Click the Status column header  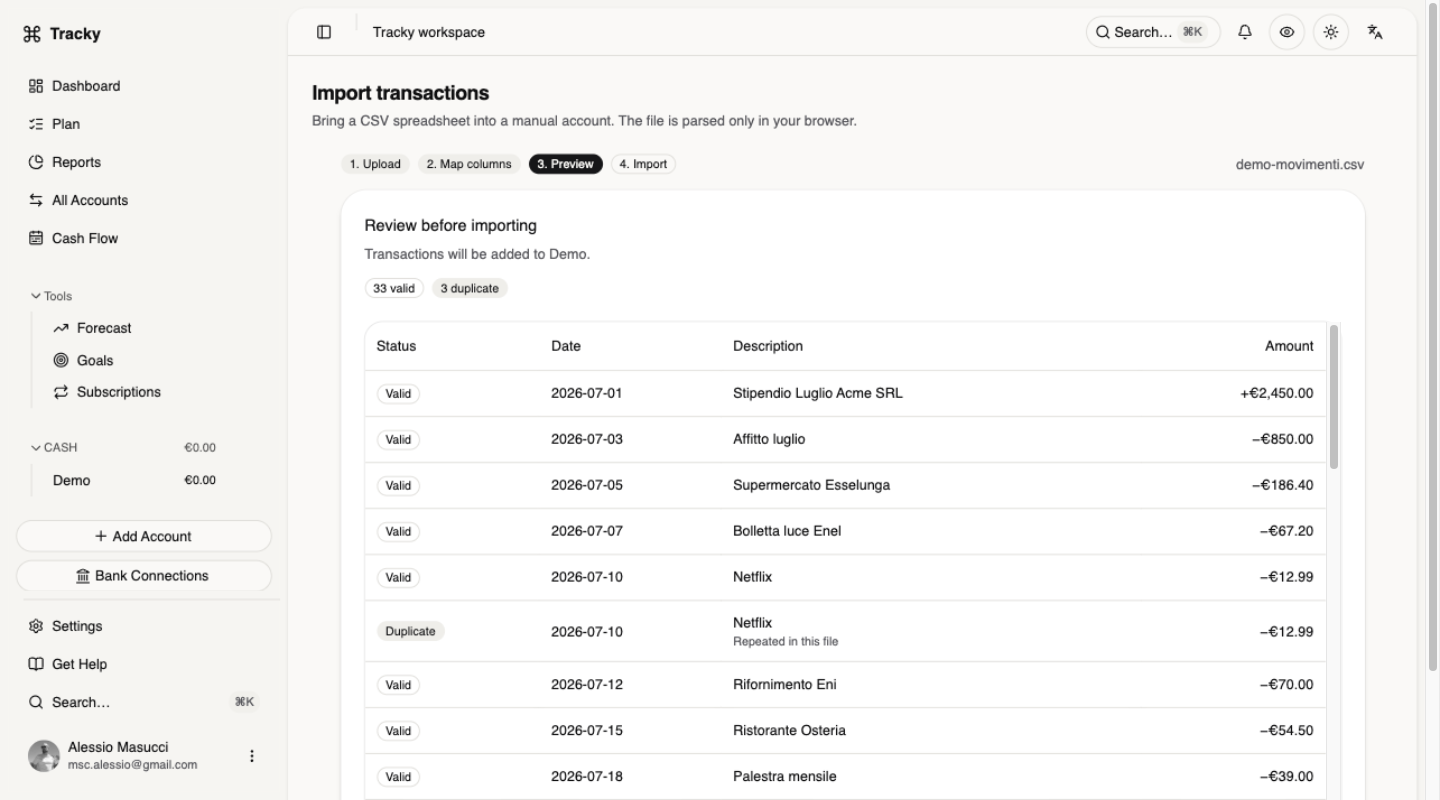tap(396, 346)
